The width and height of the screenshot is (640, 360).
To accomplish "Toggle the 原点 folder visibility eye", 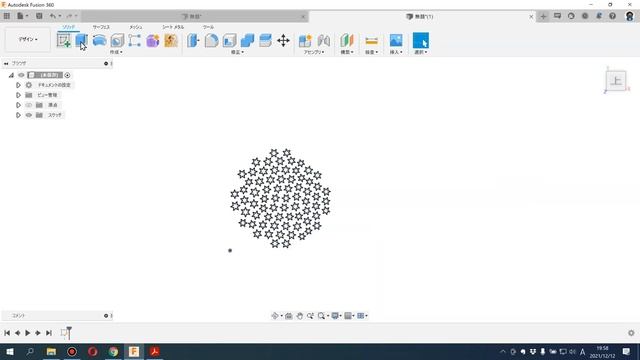I will pos(29,105).
